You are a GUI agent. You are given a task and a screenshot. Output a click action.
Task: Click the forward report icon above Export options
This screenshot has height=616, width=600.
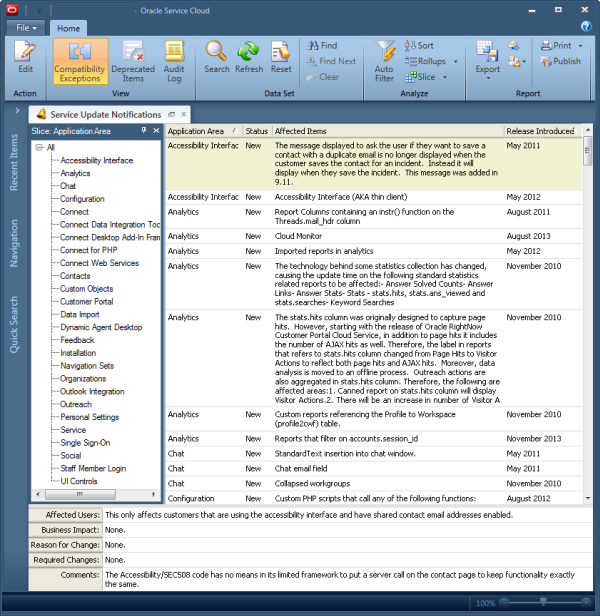tap(514, 46)
